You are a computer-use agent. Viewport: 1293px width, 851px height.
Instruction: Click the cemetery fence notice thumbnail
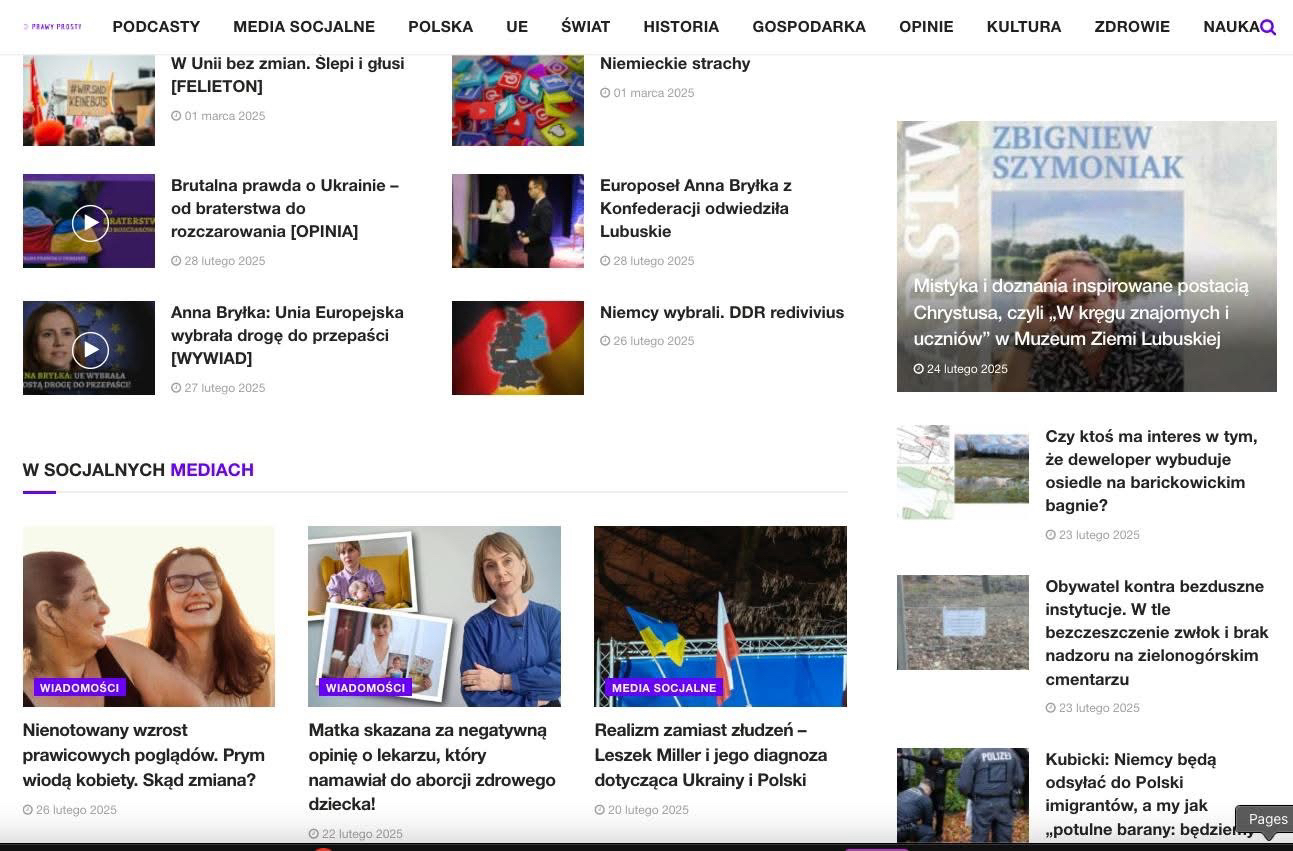point(962,622)
